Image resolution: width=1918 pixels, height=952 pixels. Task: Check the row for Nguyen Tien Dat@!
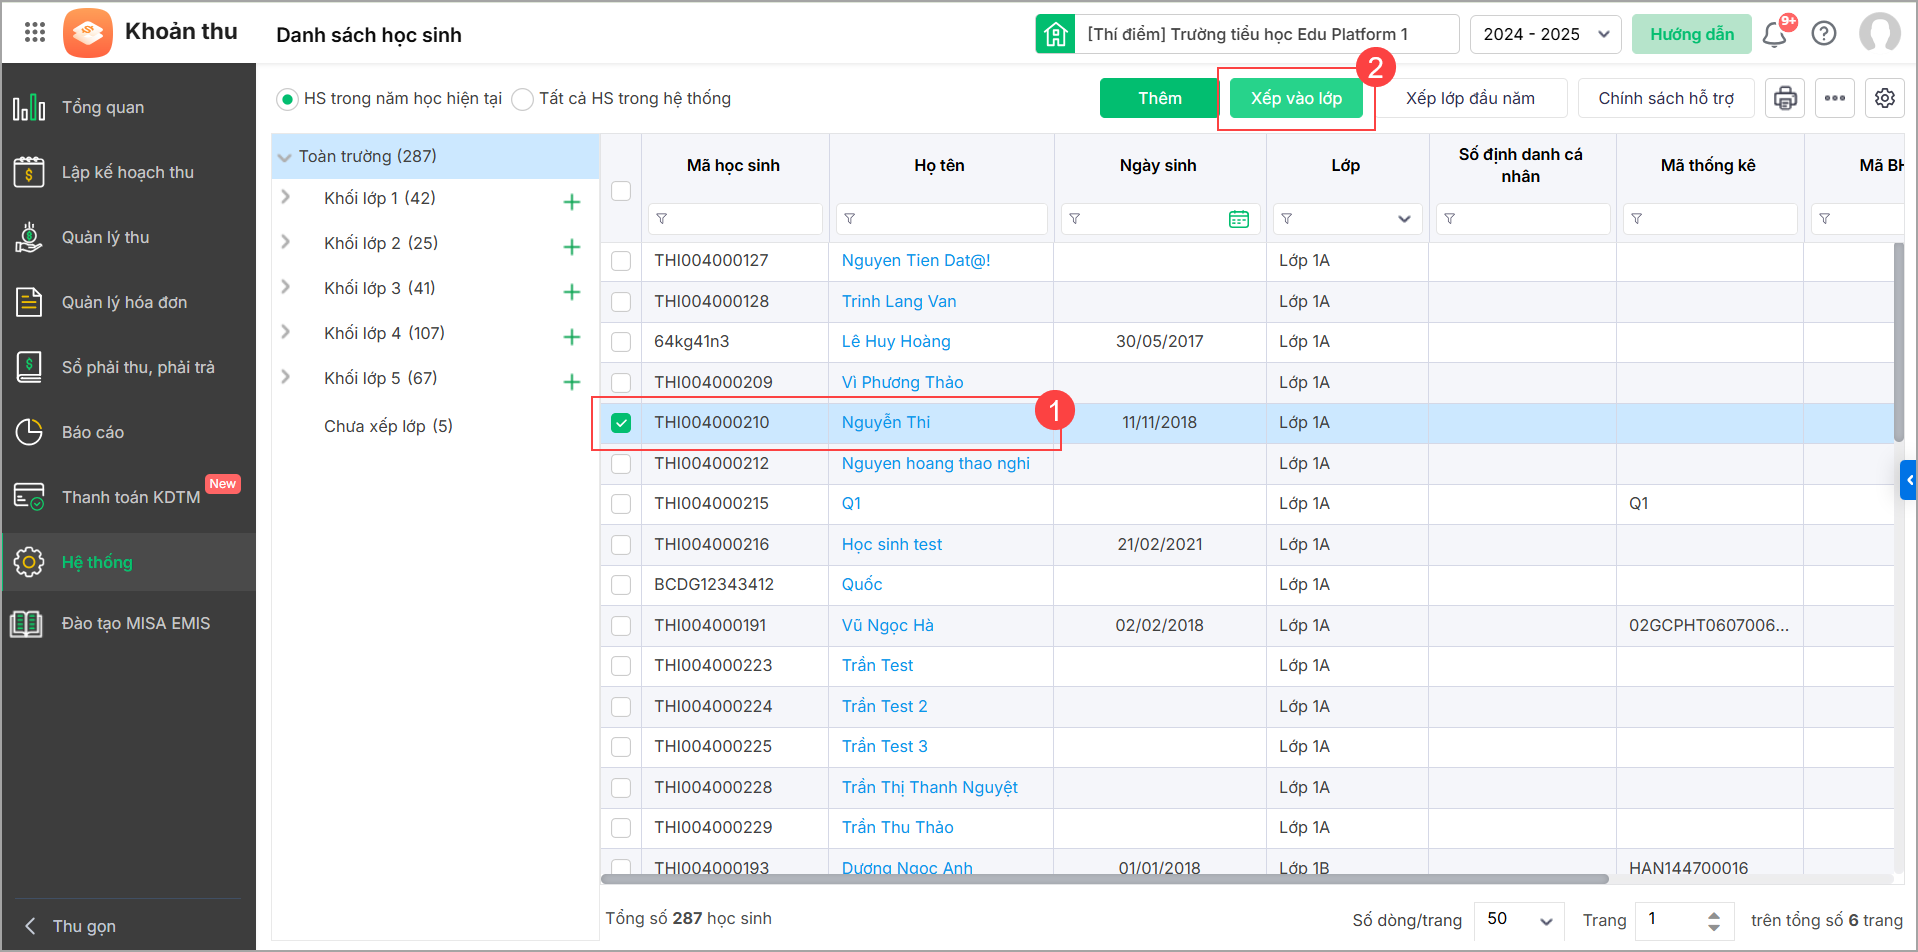pyautogui.click(x=621, y=261)
